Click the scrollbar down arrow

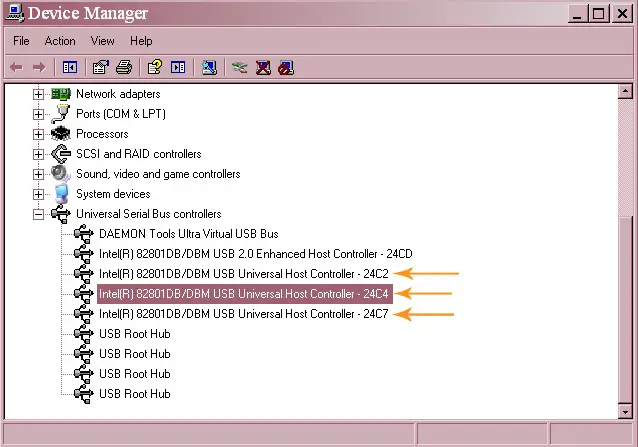tap(625, 411)
